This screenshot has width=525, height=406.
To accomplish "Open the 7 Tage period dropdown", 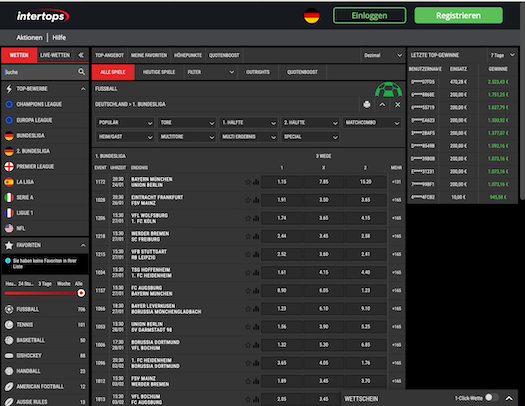I will (502, 55).
